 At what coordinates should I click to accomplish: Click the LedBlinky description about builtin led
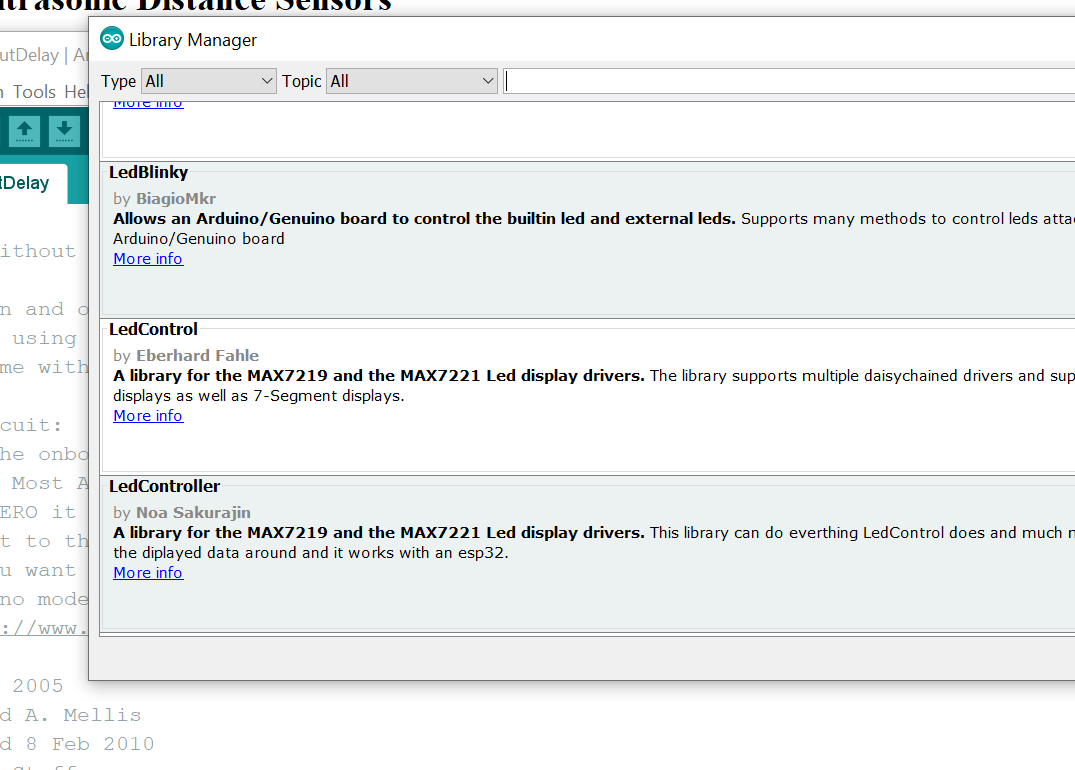click(594, 228)
